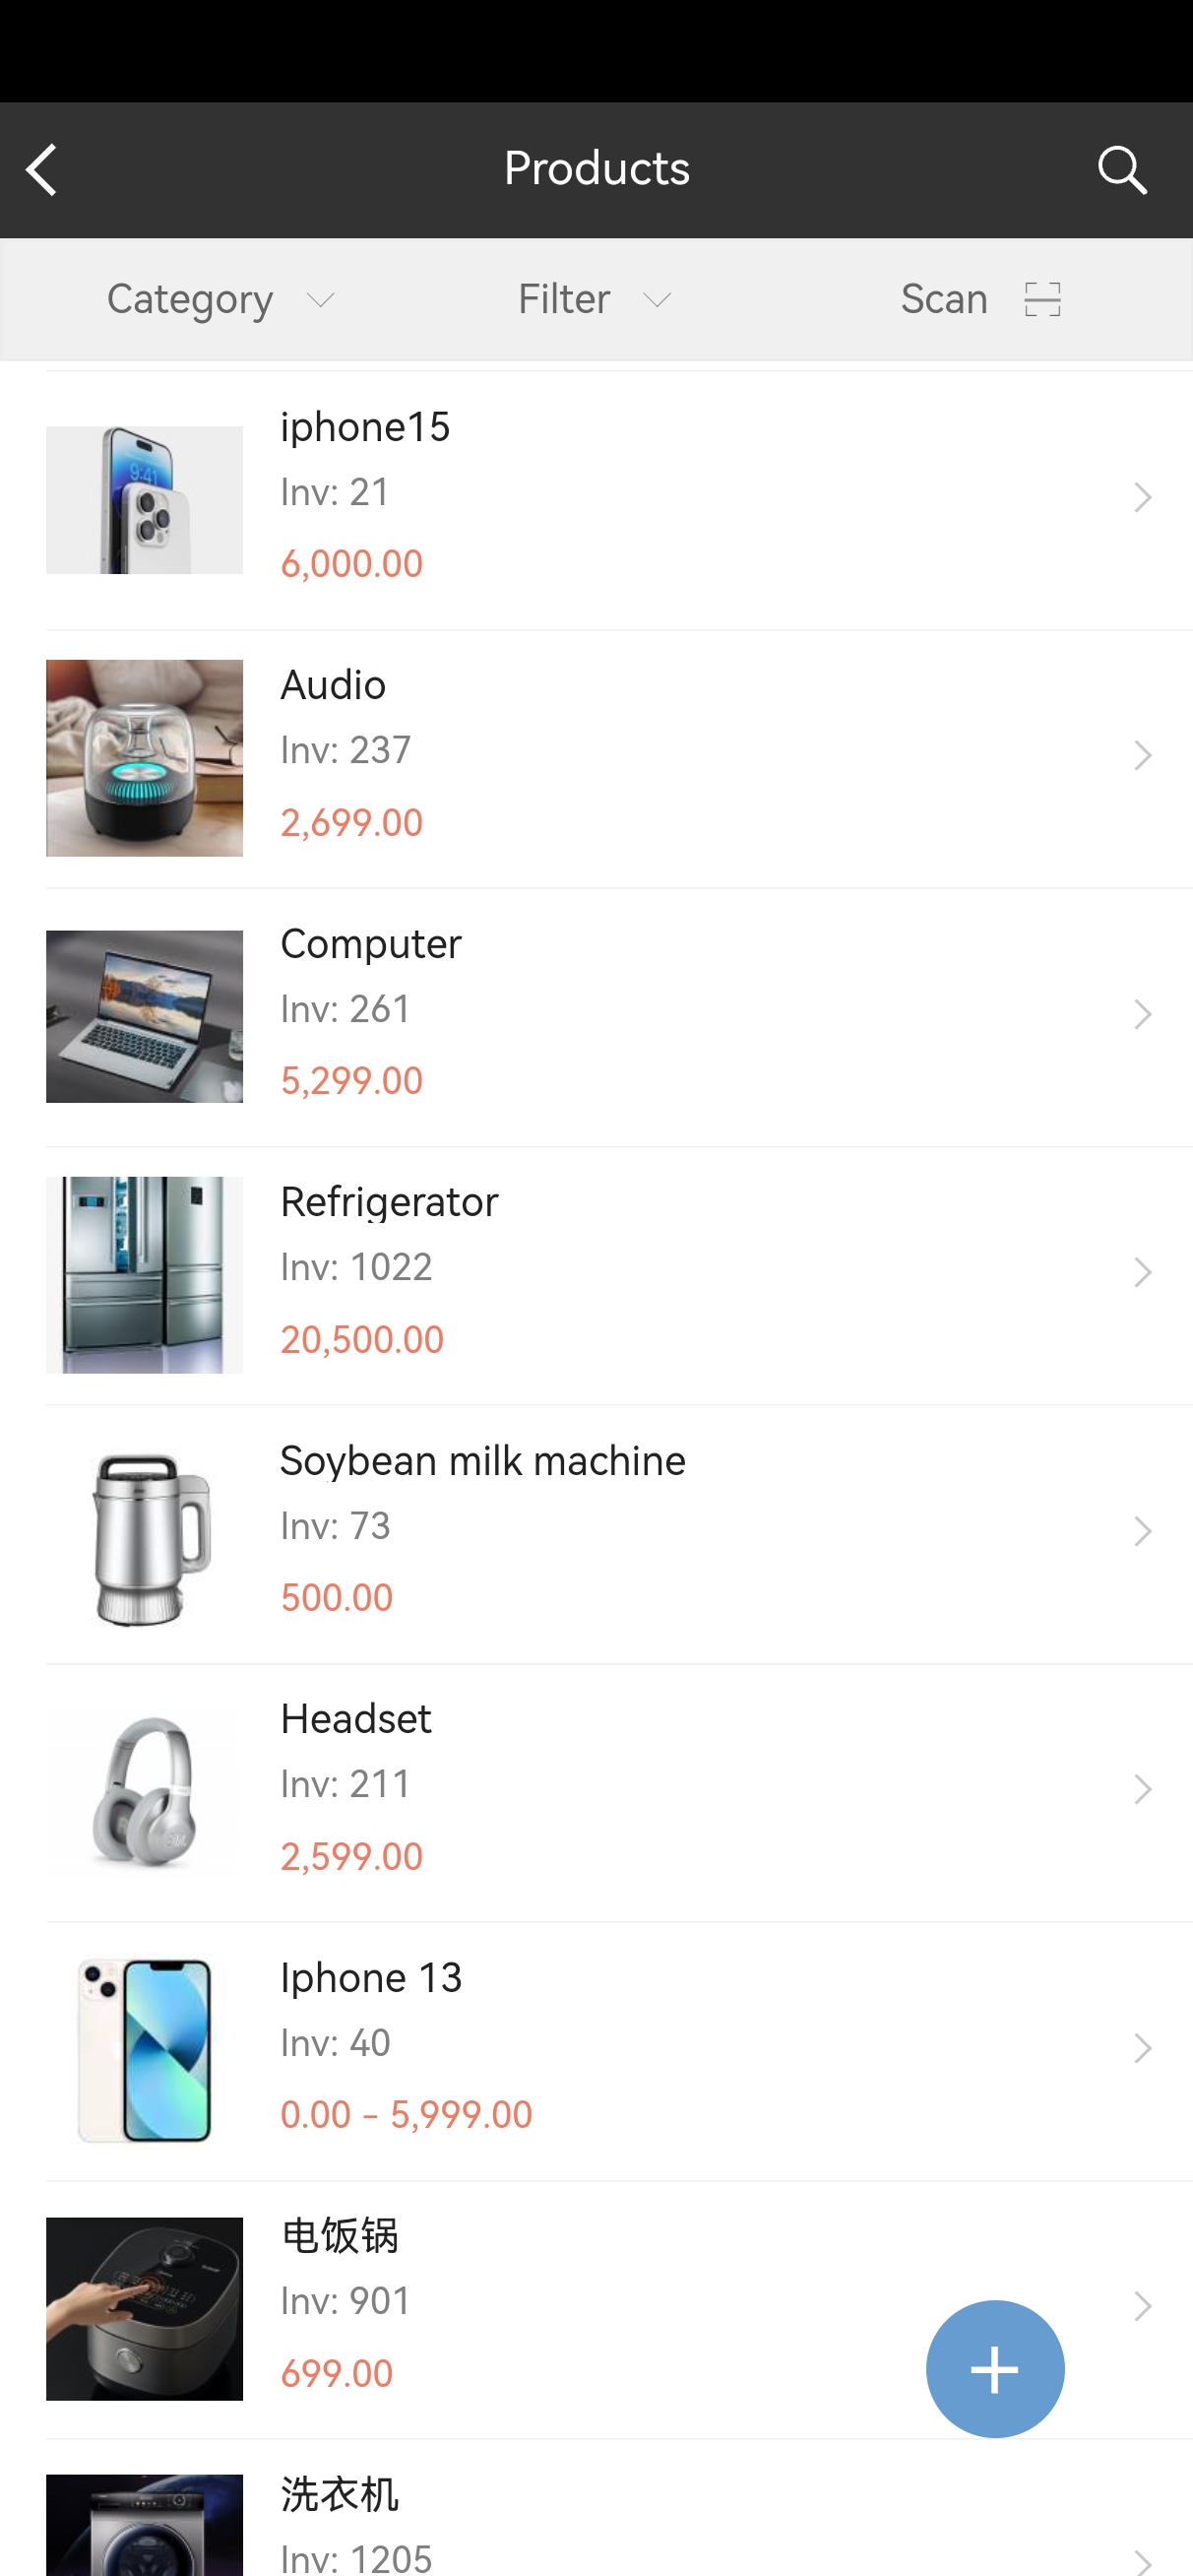This screenshot has width=1193, height=2576.
Task: Tap the Computer laptop thumbnail
Action: click(144, 1016)
